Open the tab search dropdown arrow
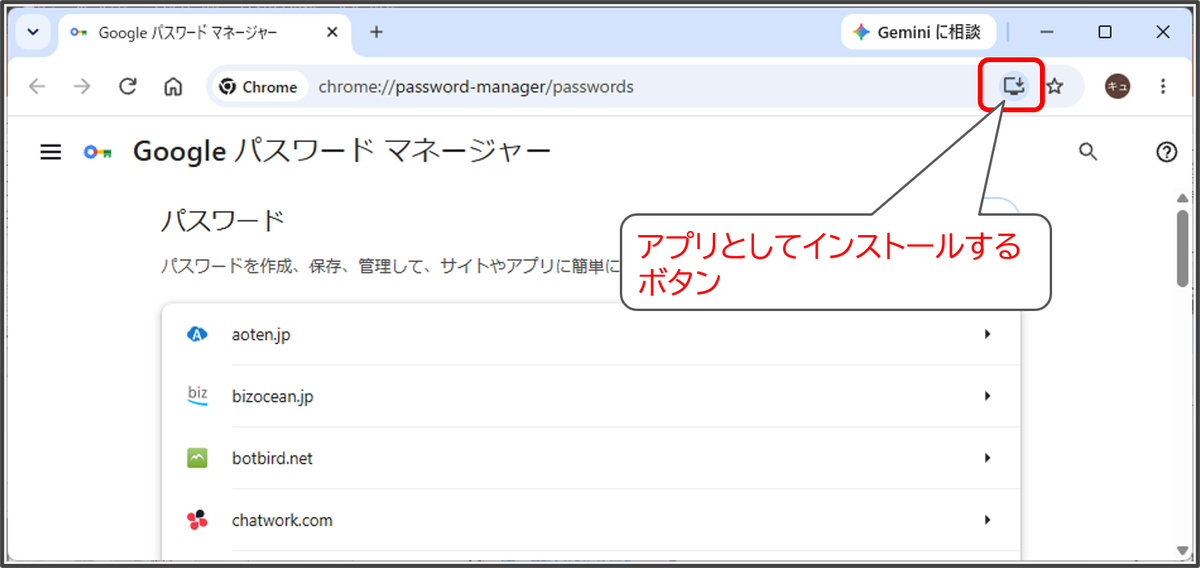 coord(33,32)
